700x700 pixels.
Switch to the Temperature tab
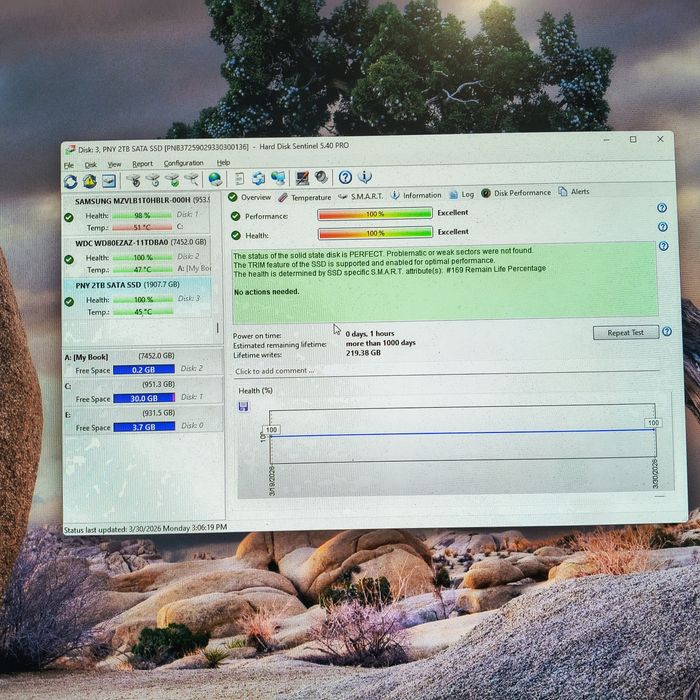click(304, 197)
